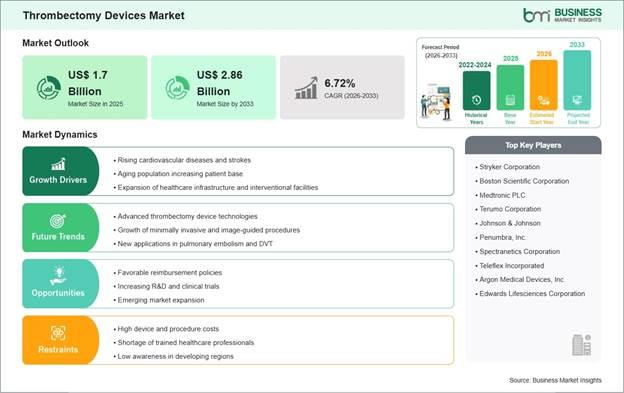Click the Opportunities lightbulb hand icon
Screen dimensions: 624x393
(x=58, y=276)
